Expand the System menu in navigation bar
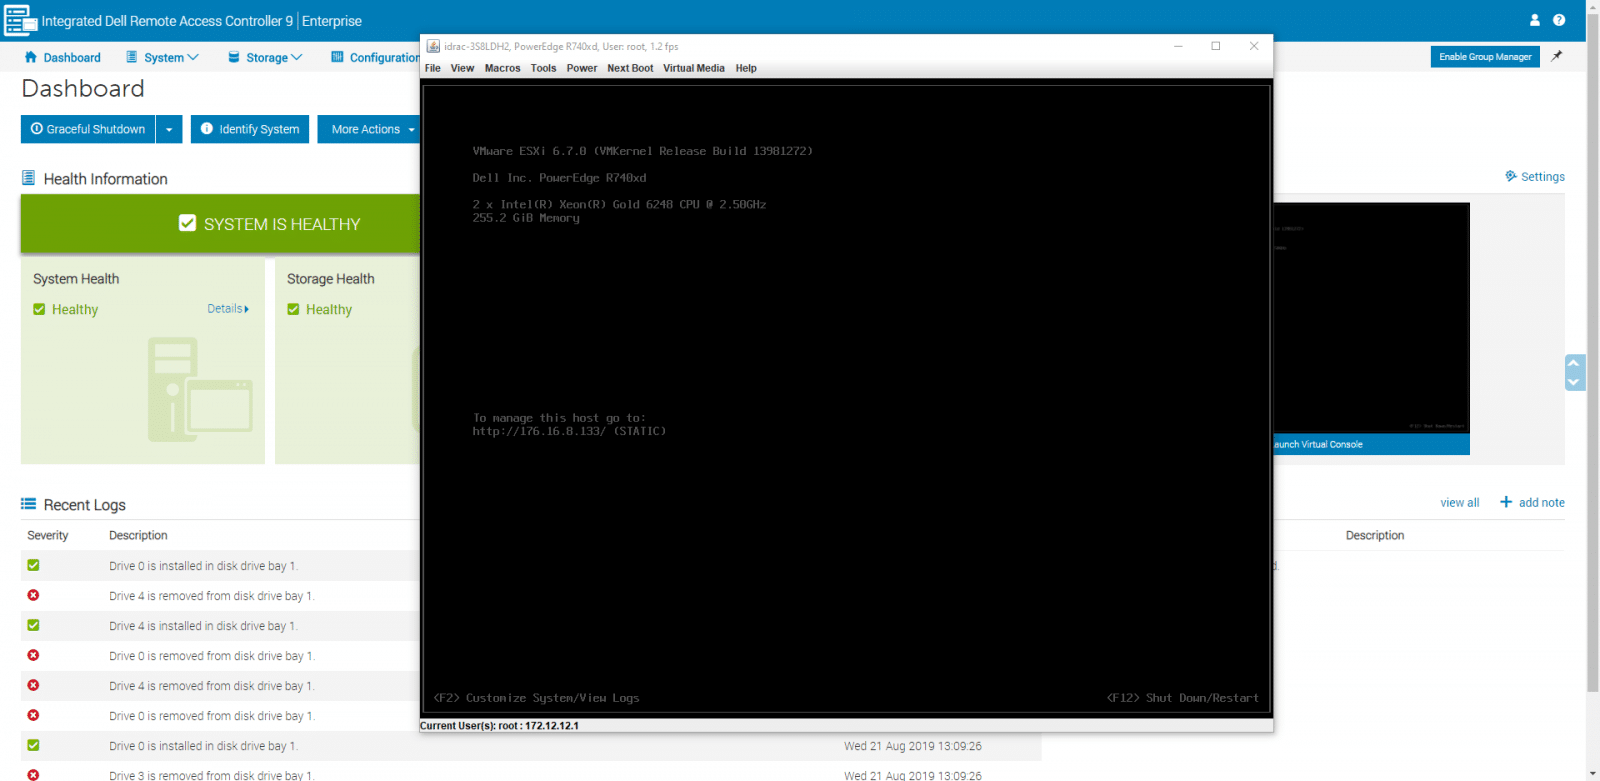Image resolution: width=1600 pixels, height=781 pixels. 162,57
